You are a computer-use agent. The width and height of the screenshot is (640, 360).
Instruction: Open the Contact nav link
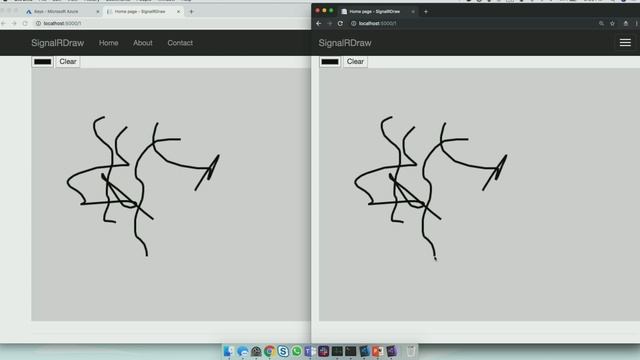(180, 43)
